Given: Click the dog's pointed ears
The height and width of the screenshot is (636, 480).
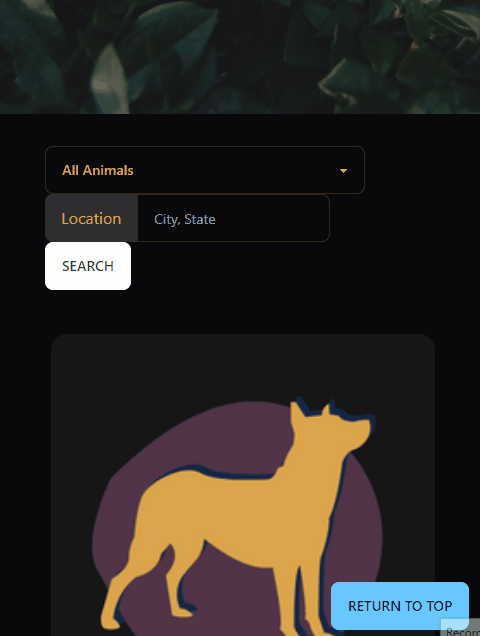Looking at the screenshot, I should [x=312, y=408].
